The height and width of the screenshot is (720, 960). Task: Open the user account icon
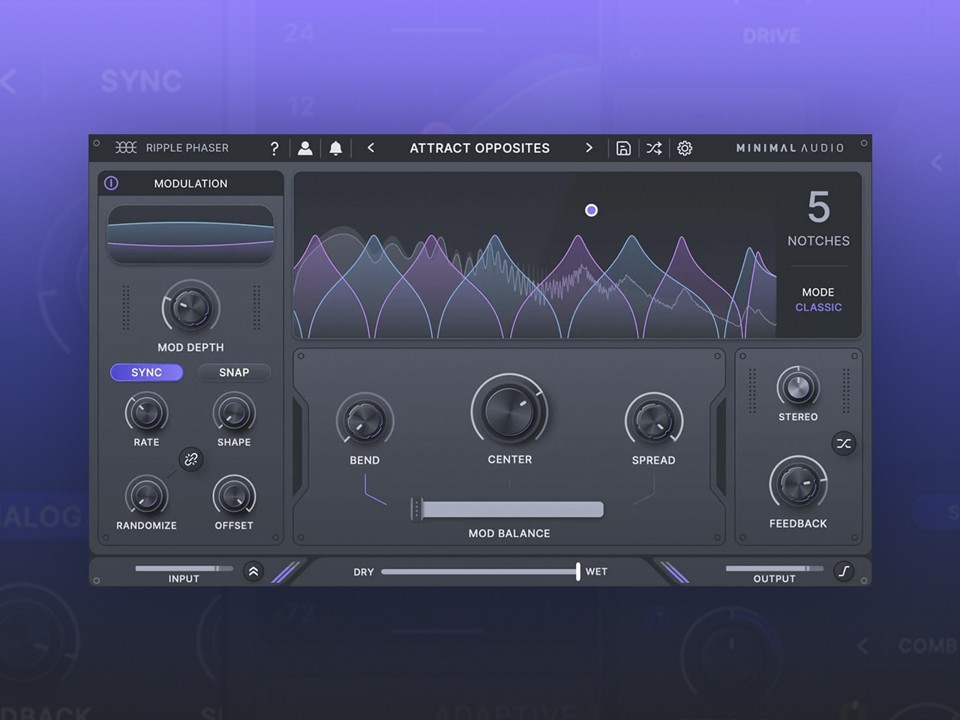(305, 148)
